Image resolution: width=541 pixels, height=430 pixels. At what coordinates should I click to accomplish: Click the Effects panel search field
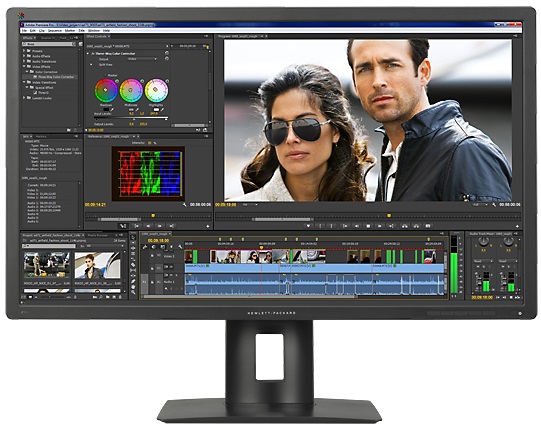tap(48, 44)
